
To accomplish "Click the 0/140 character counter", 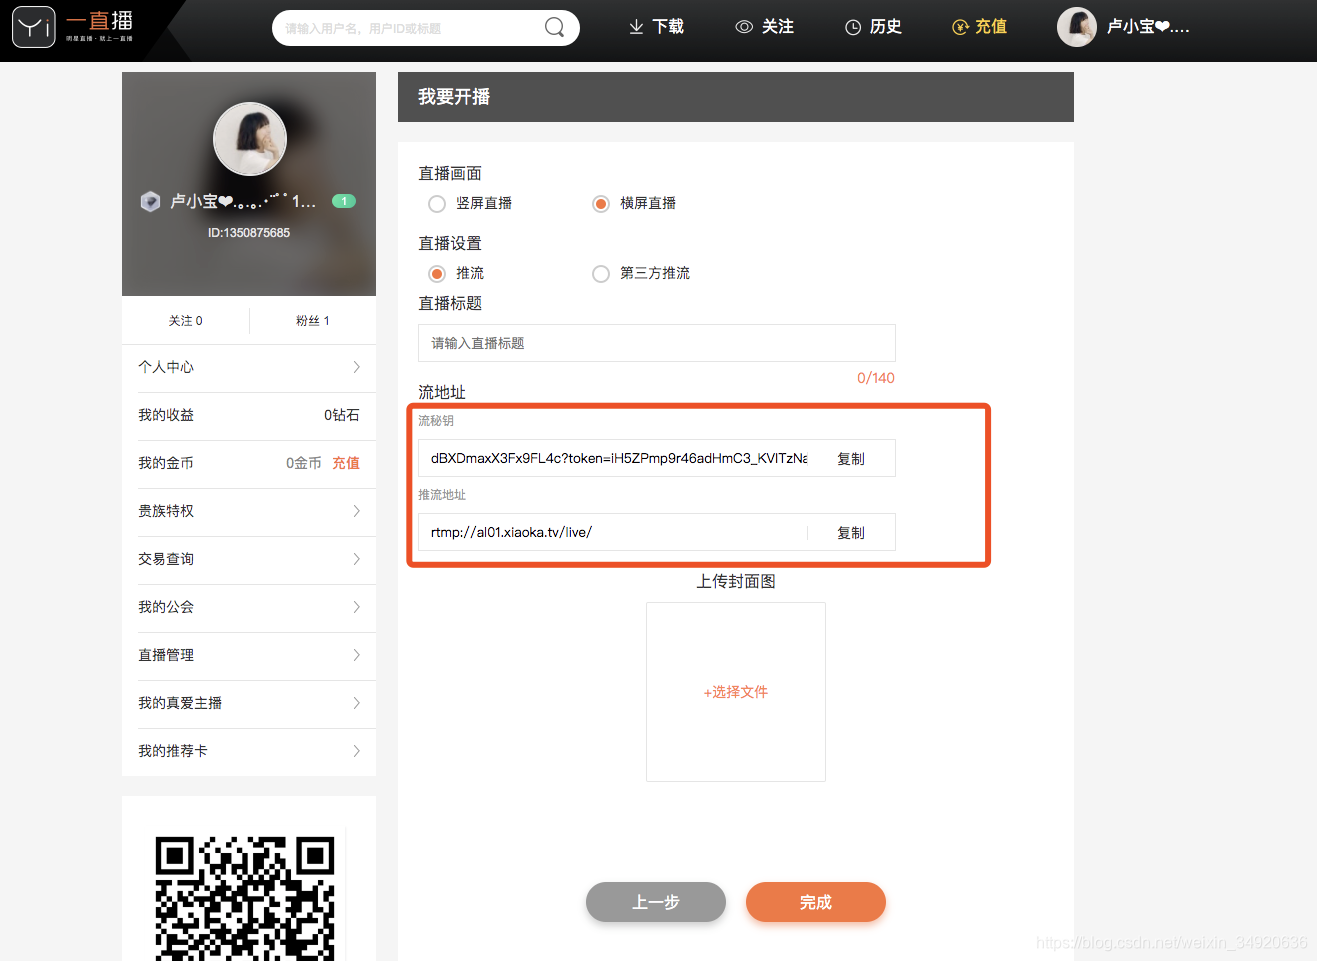I will [x=876, y=378].
